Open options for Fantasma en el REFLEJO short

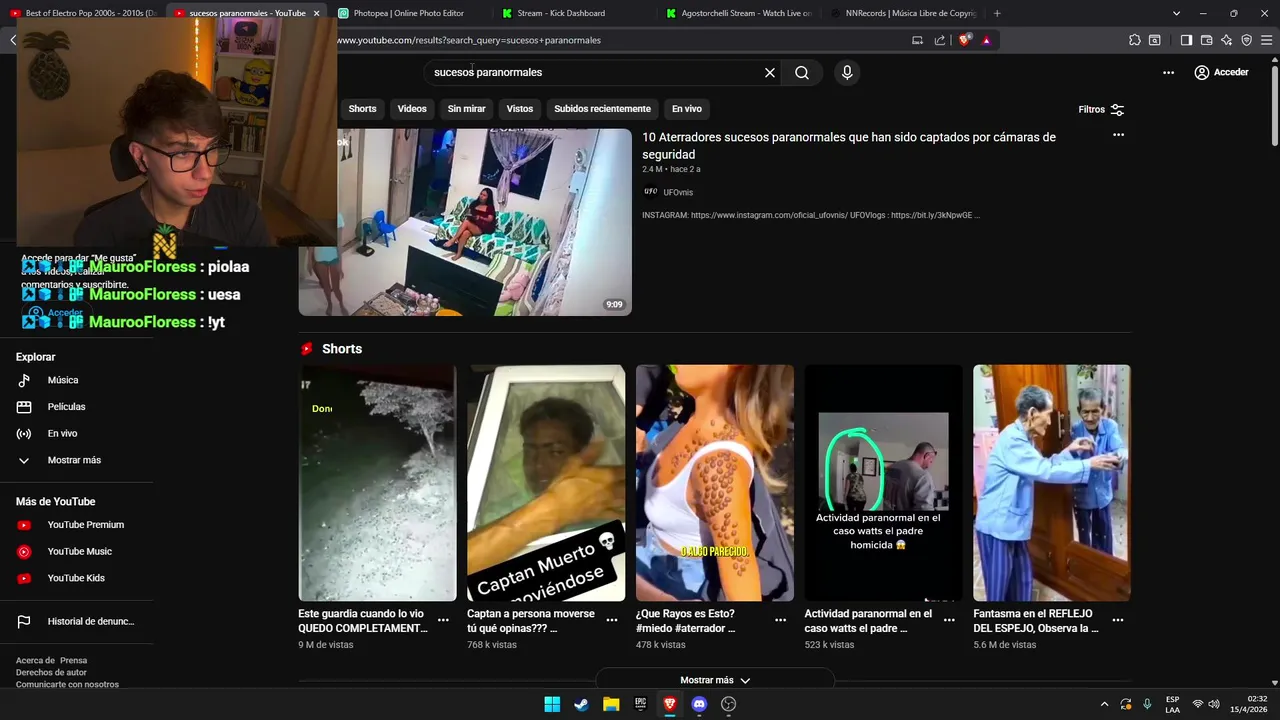point(1118,620)
